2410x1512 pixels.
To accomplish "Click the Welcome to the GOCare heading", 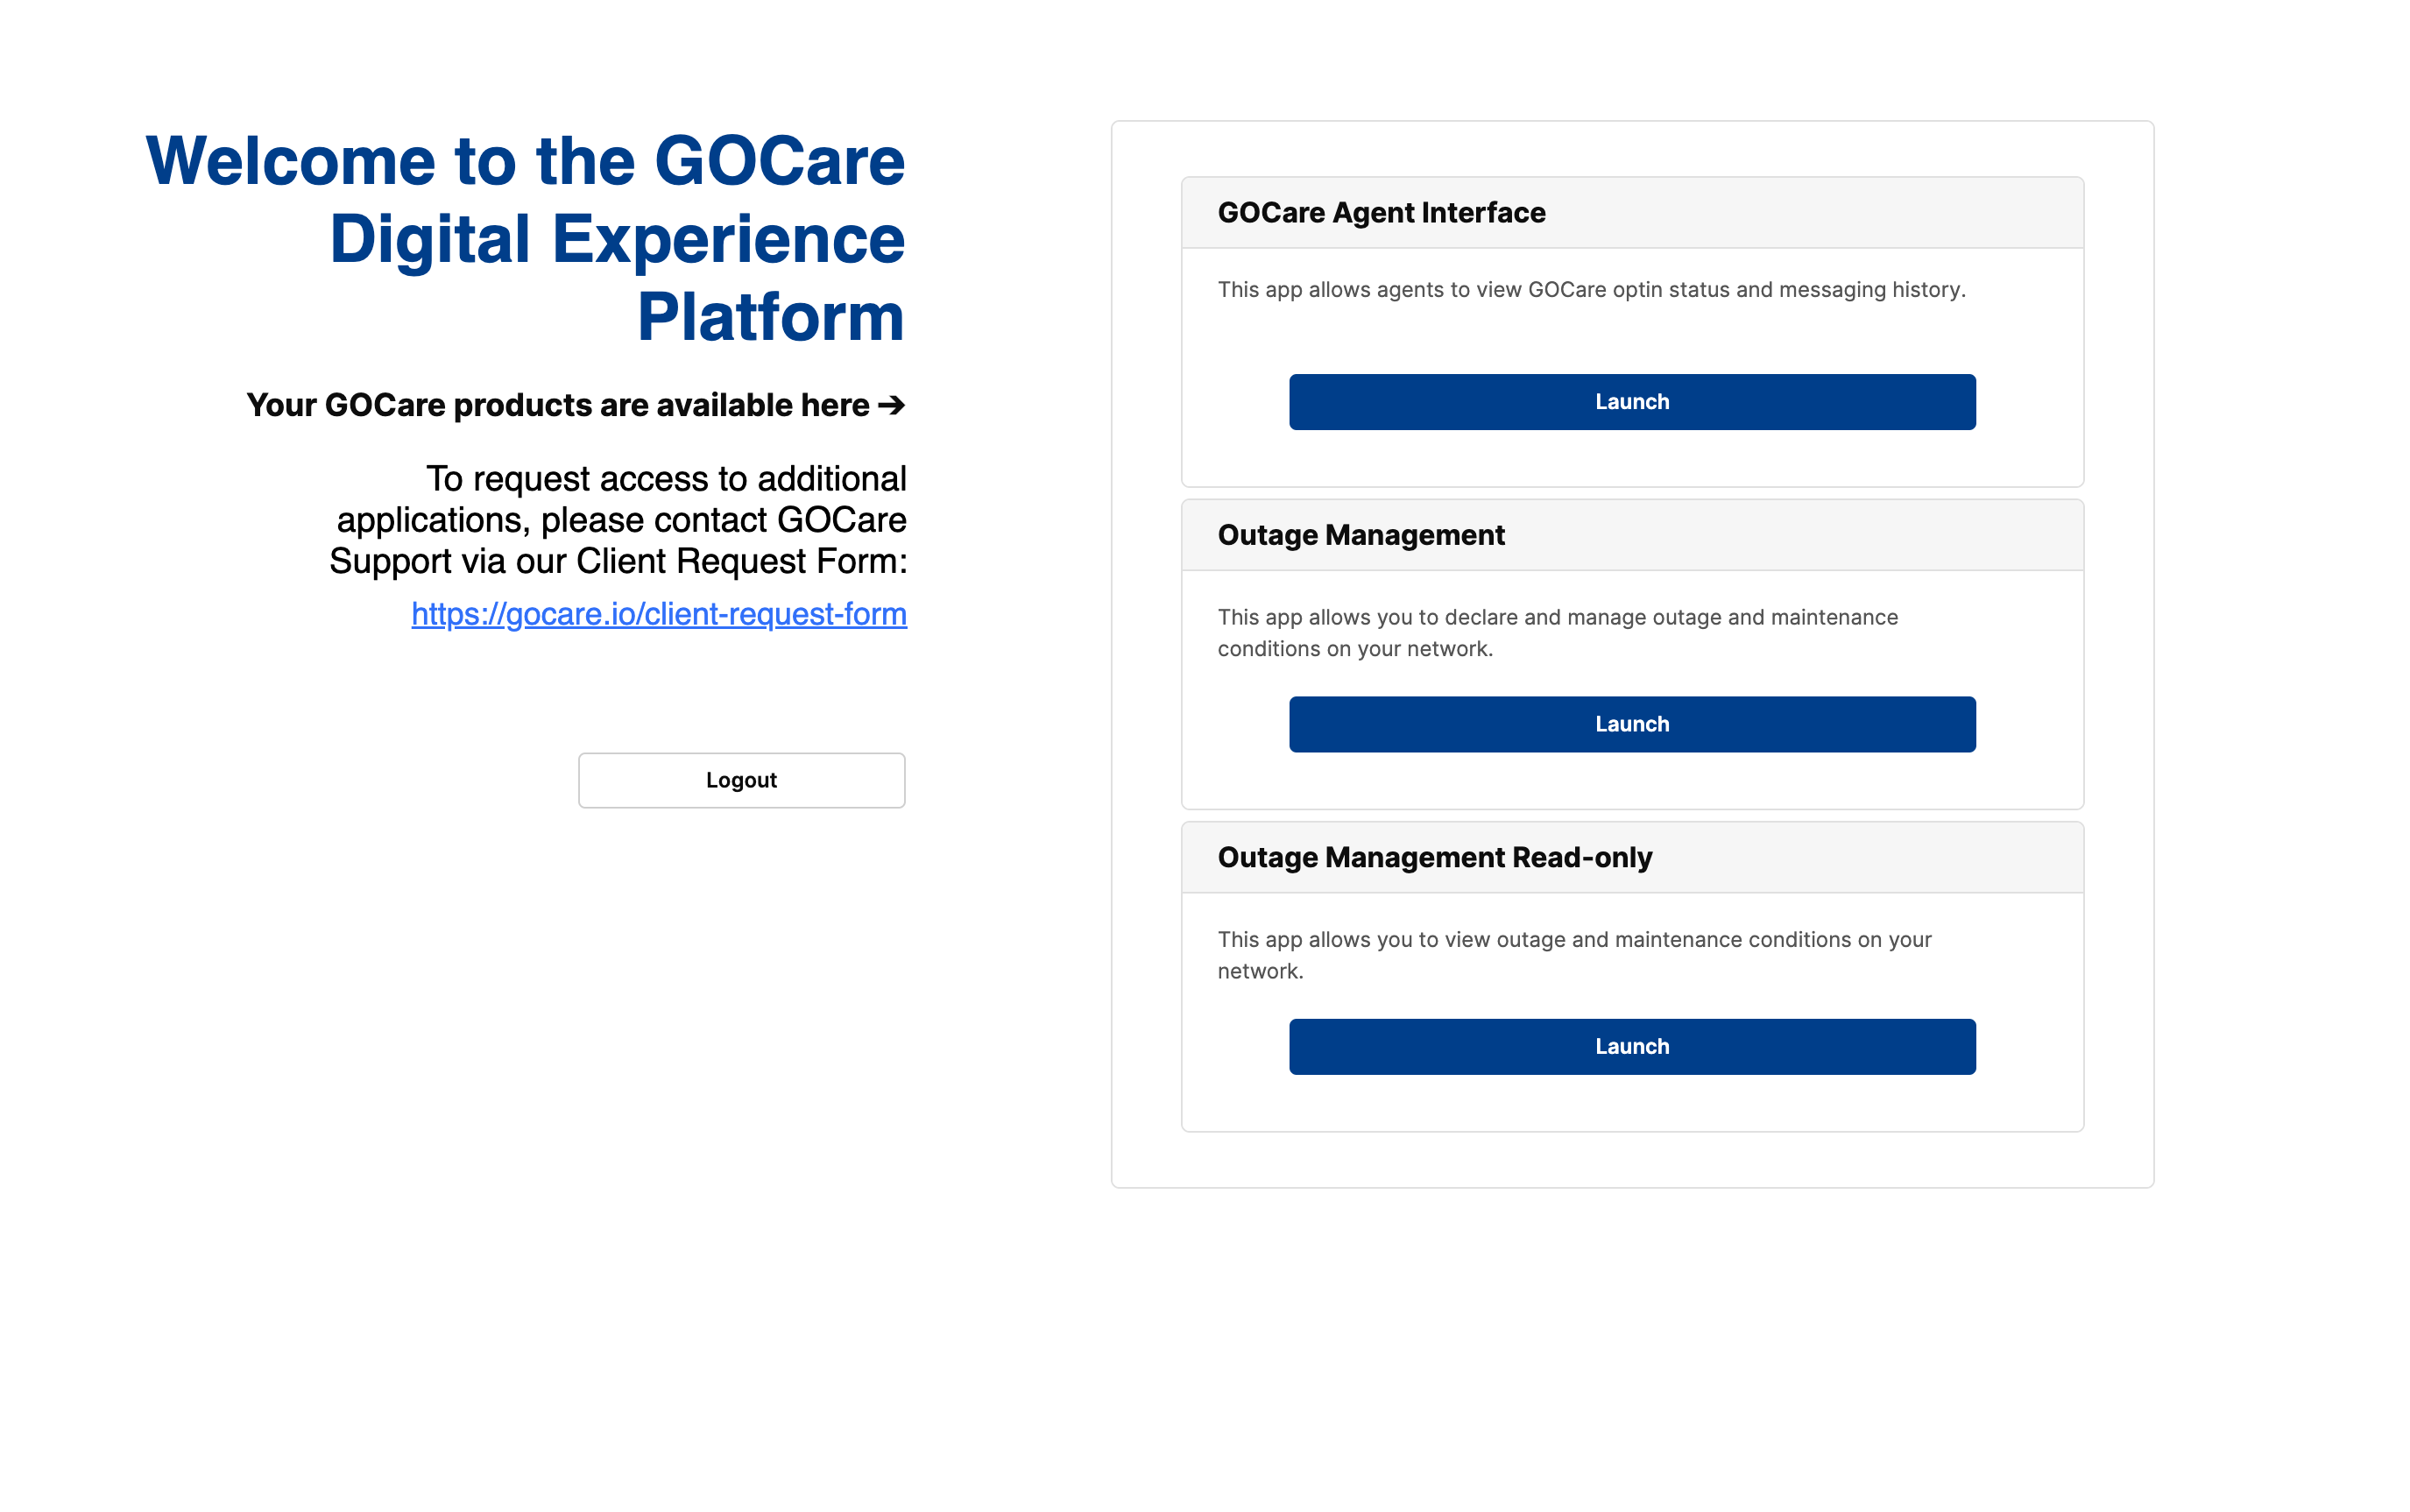I will (x=525, y=238).
